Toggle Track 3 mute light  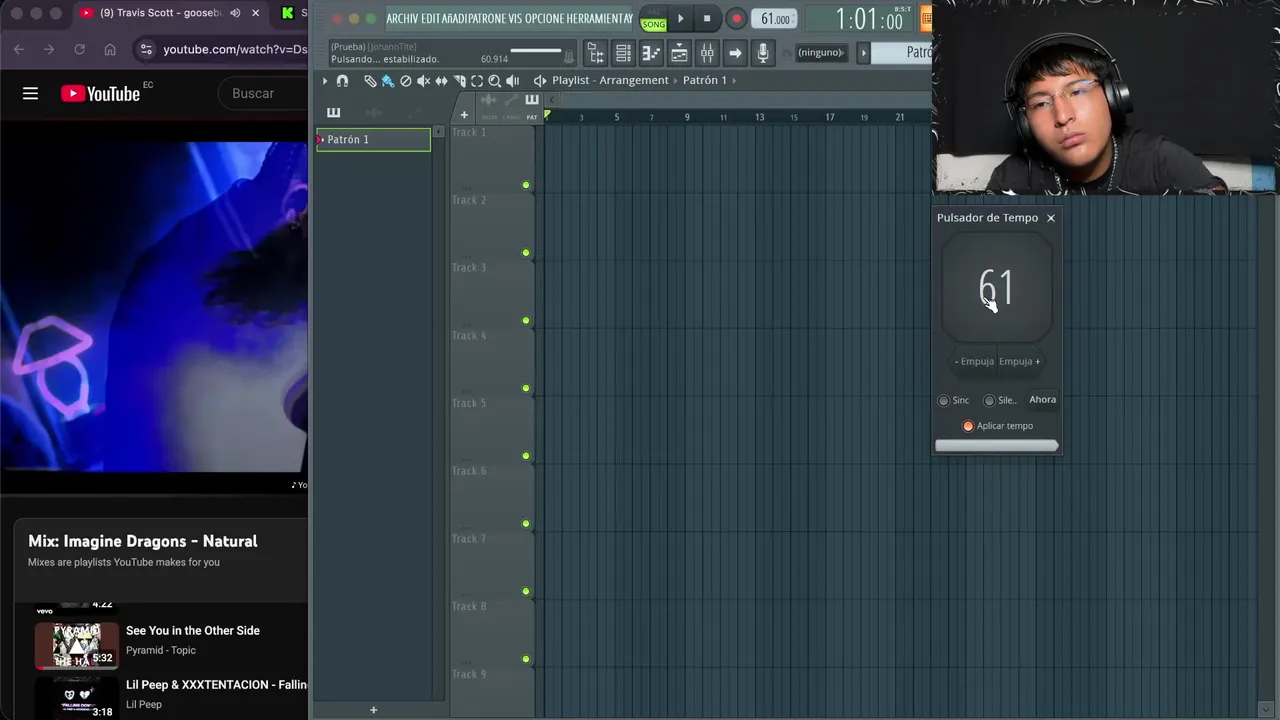526,321
